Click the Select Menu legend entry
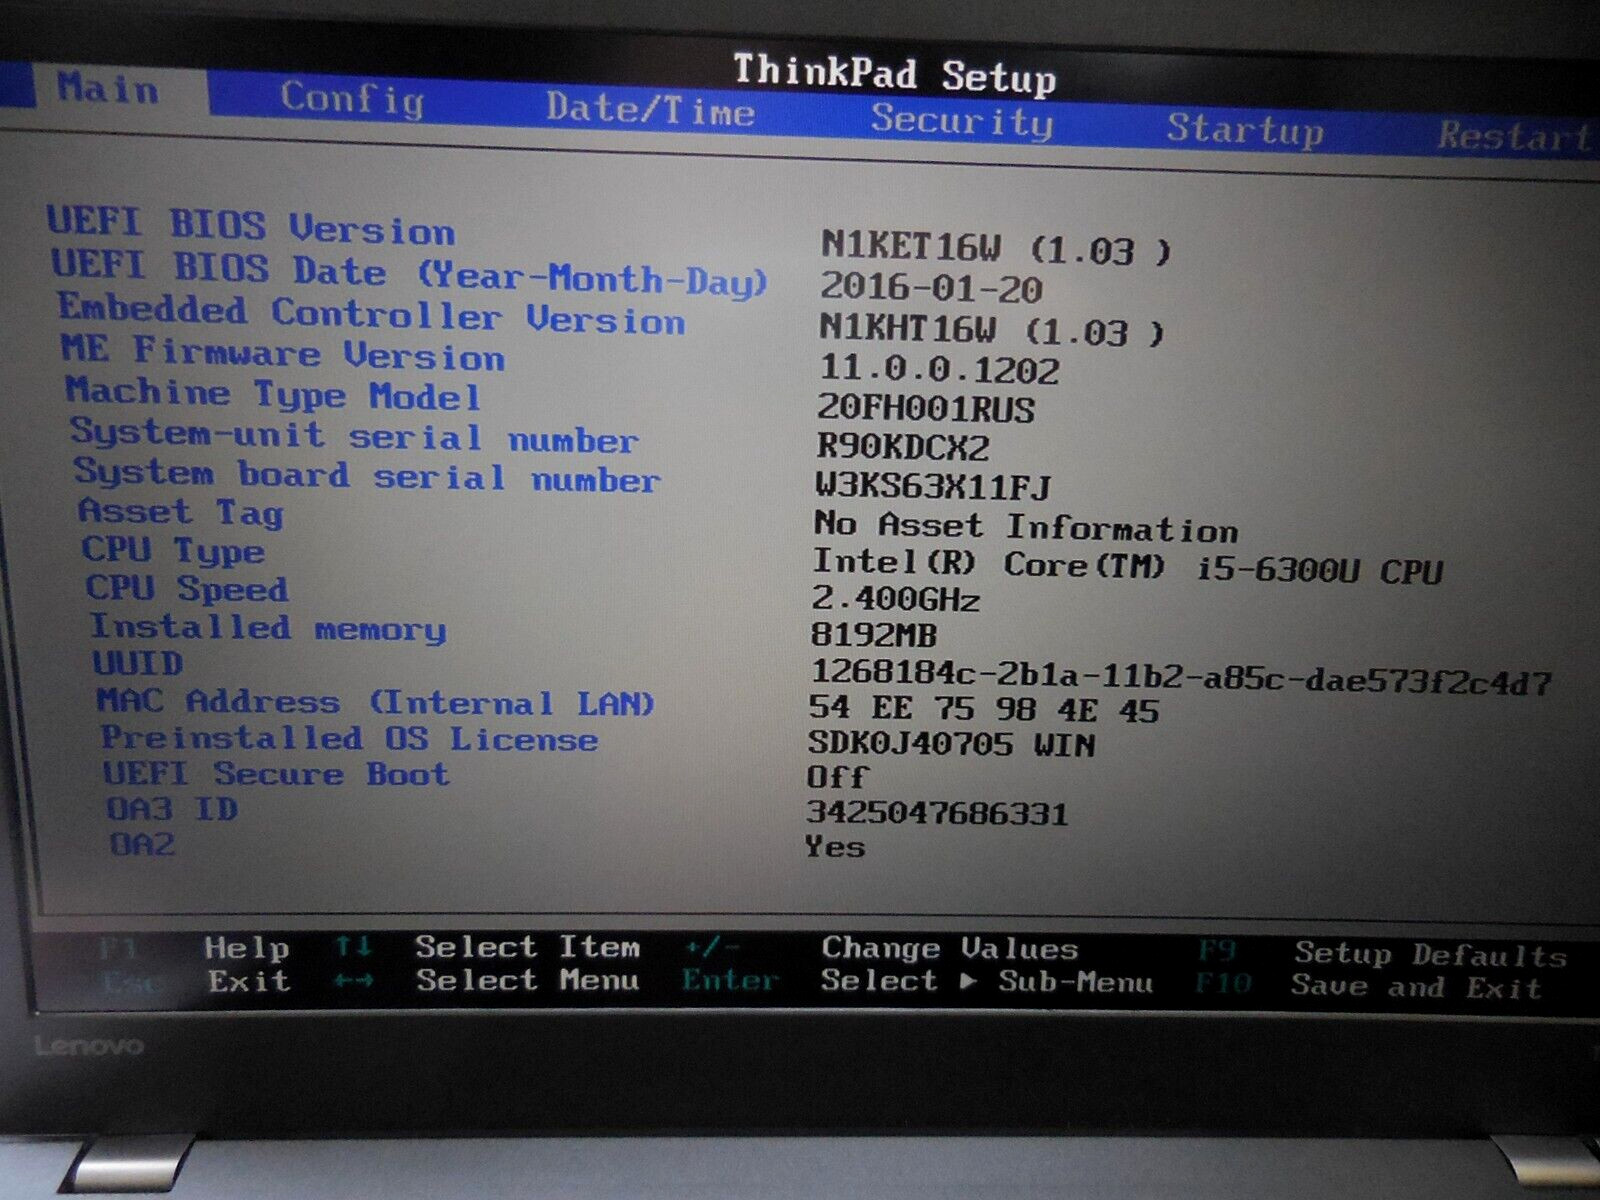The width and height of the screenshot is (1600, 1200). (x=527, y=979)
